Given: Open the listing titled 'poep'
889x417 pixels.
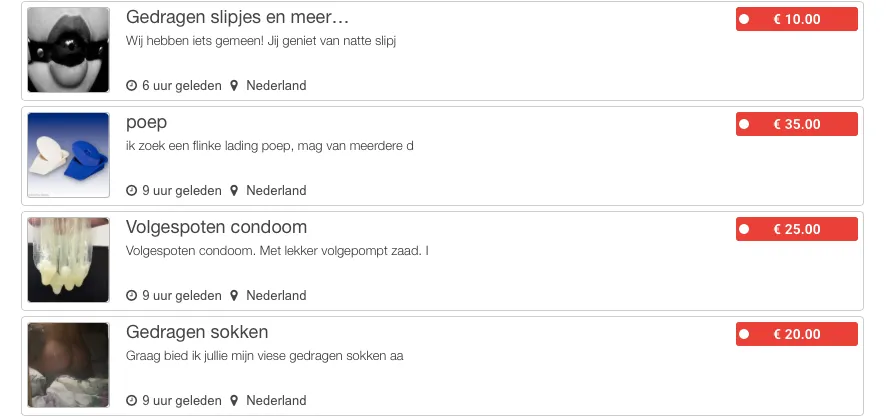Looking at the screenshot, I should pyautogui.click(x=146, y=123).
